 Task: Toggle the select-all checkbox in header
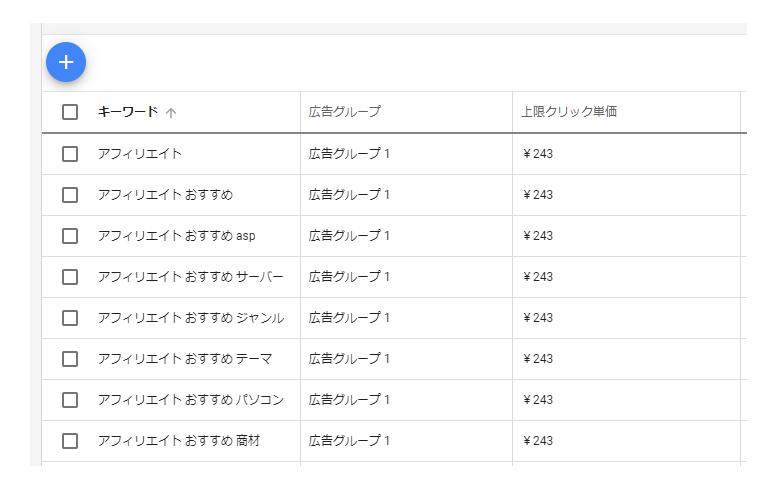click(70, 112)
